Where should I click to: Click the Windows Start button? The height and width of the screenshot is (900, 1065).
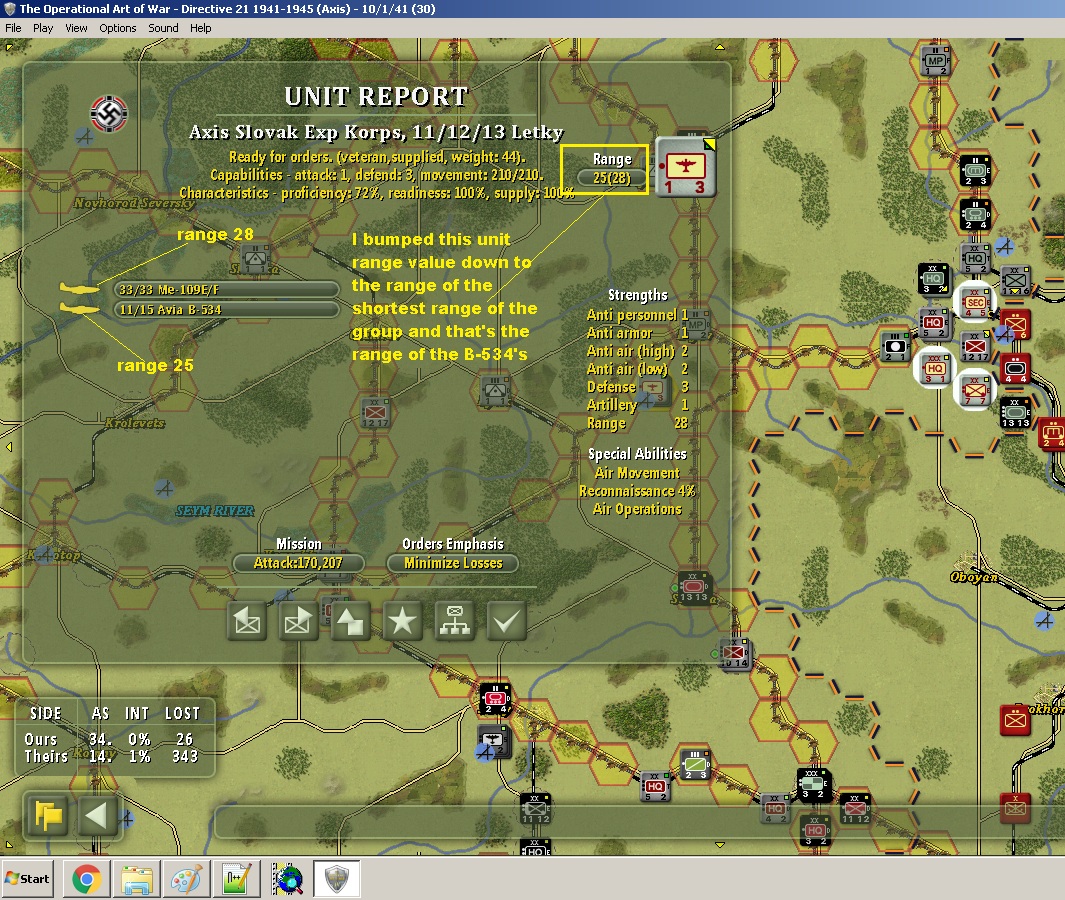pos(27,879)
